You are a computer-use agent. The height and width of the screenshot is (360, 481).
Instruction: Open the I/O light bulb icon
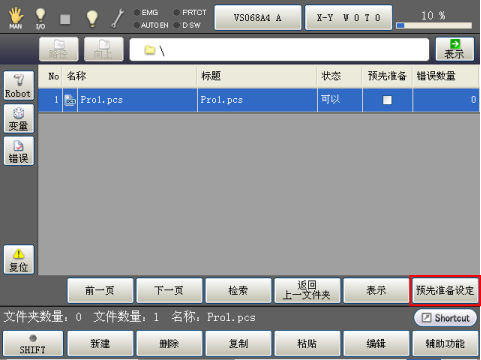pos(40,18)
